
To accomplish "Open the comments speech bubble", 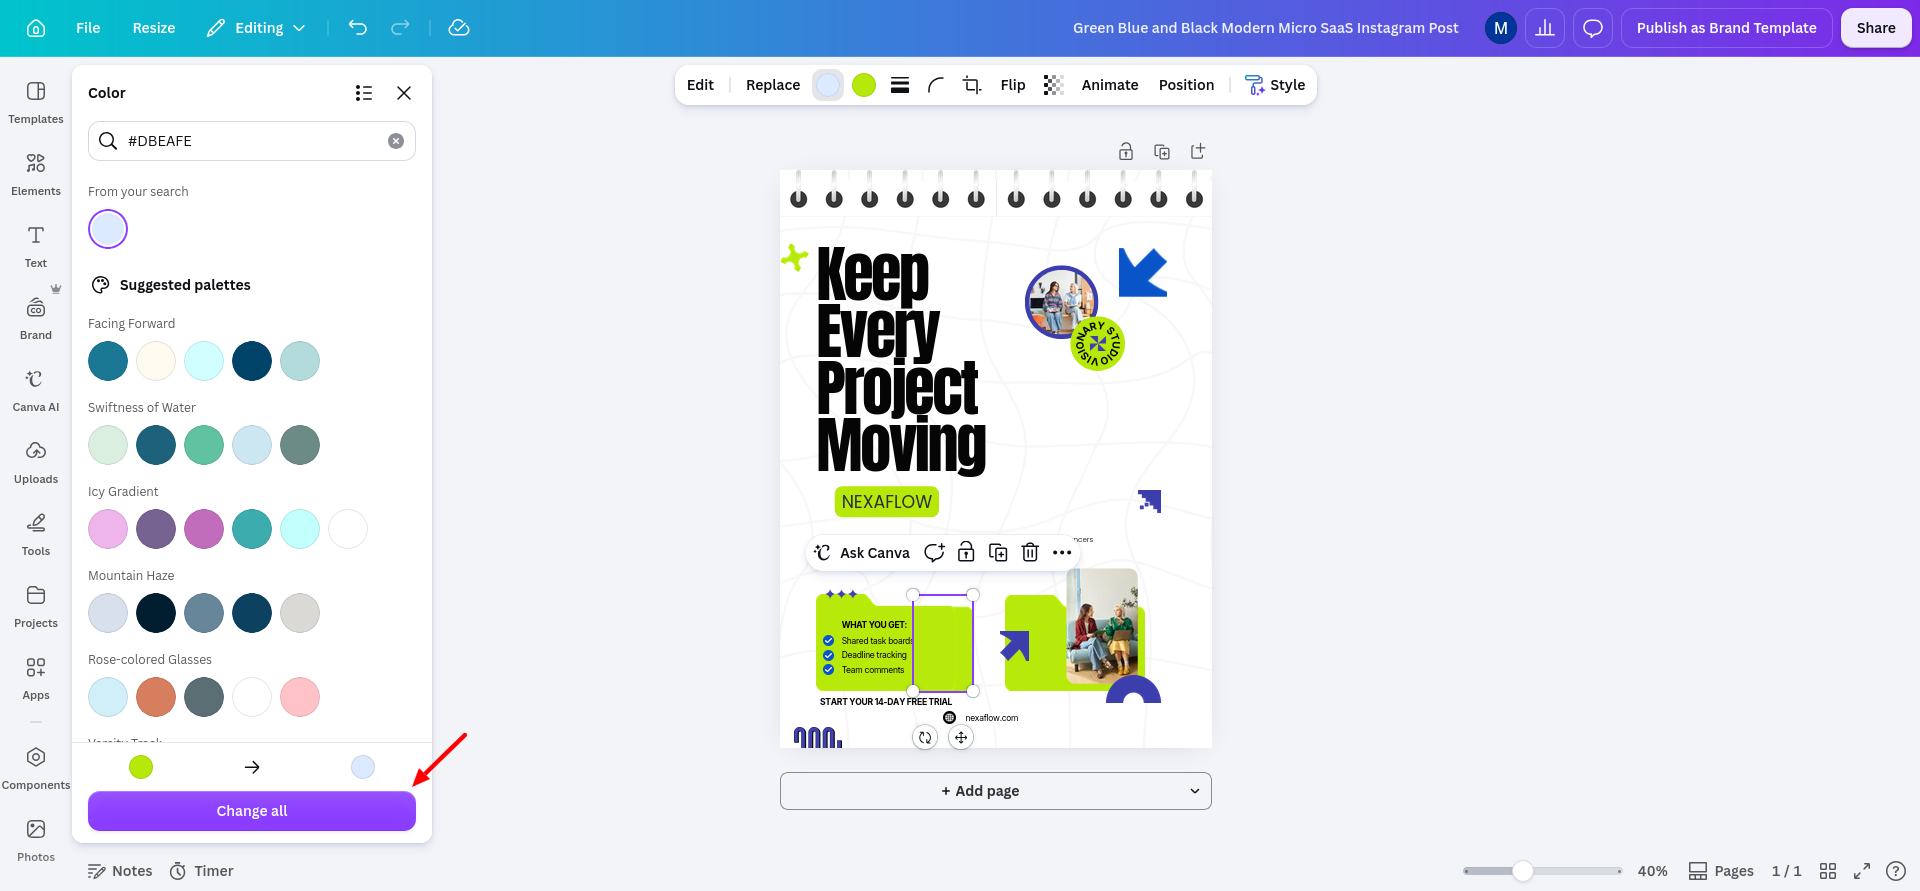I will (x=1593, y=28).
